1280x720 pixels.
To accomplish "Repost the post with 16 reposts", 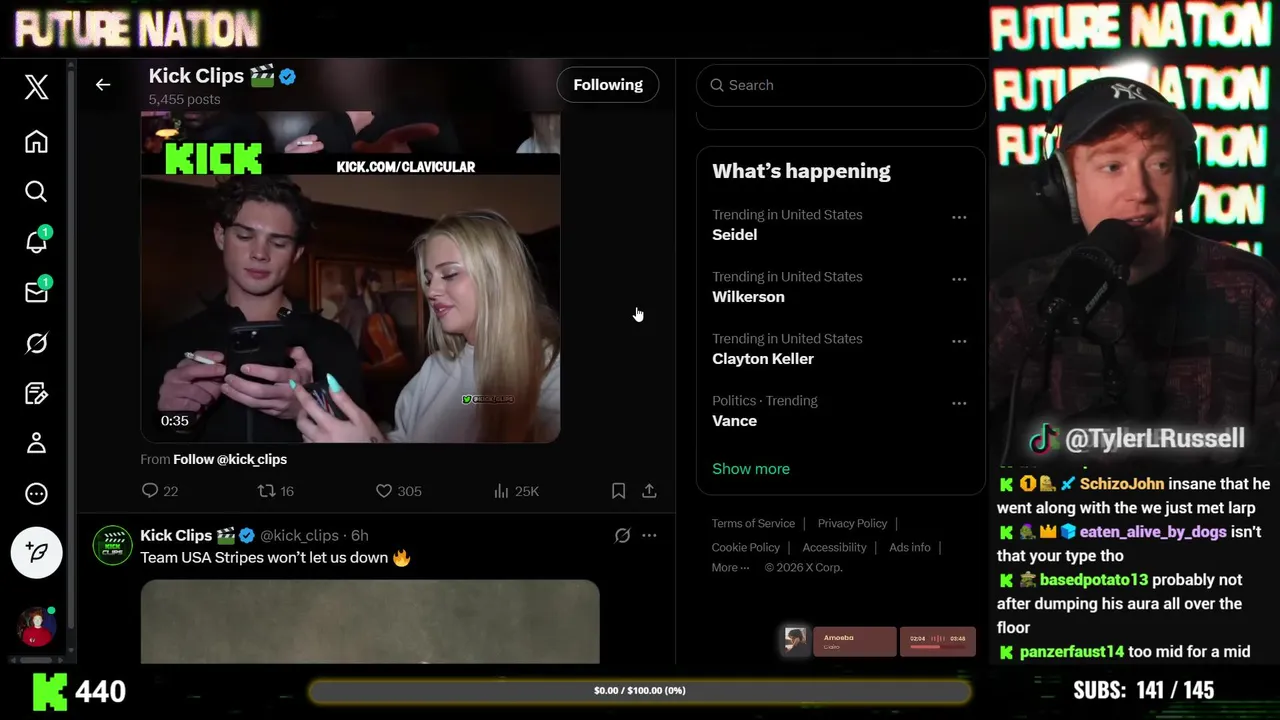I will coord(276,491).
